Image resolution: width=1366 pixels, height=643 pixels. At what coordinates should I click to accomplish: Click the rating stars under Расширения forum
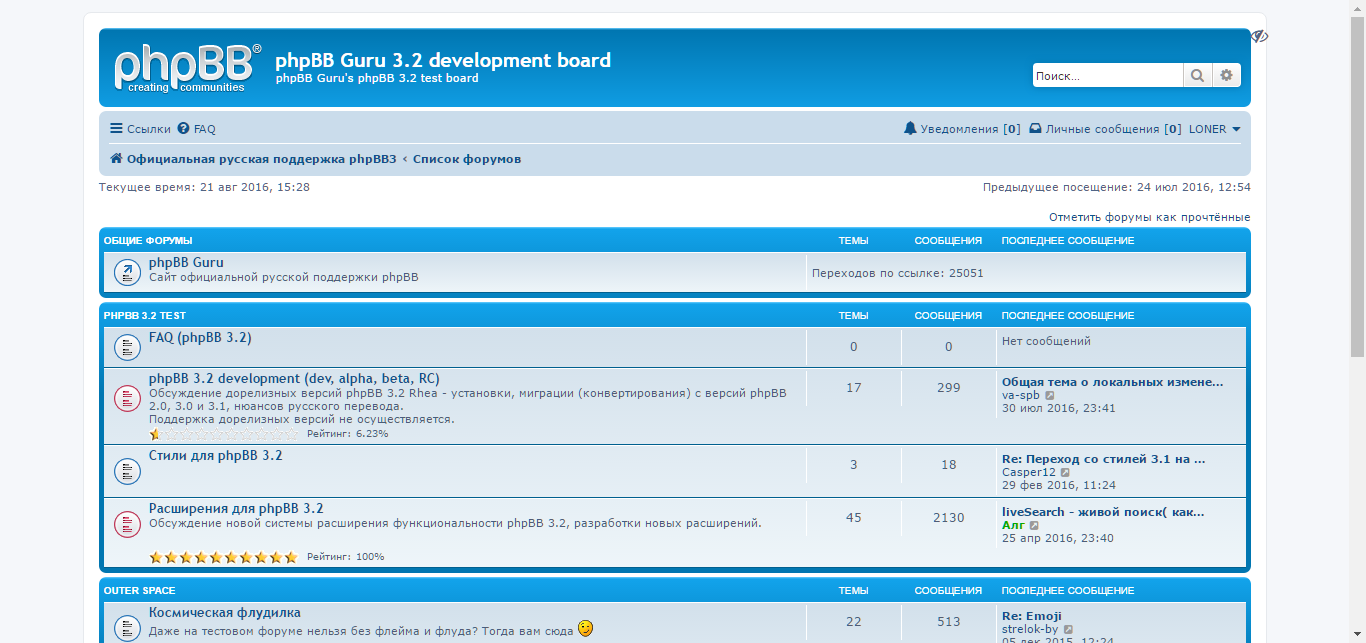(x=224, y=557)
